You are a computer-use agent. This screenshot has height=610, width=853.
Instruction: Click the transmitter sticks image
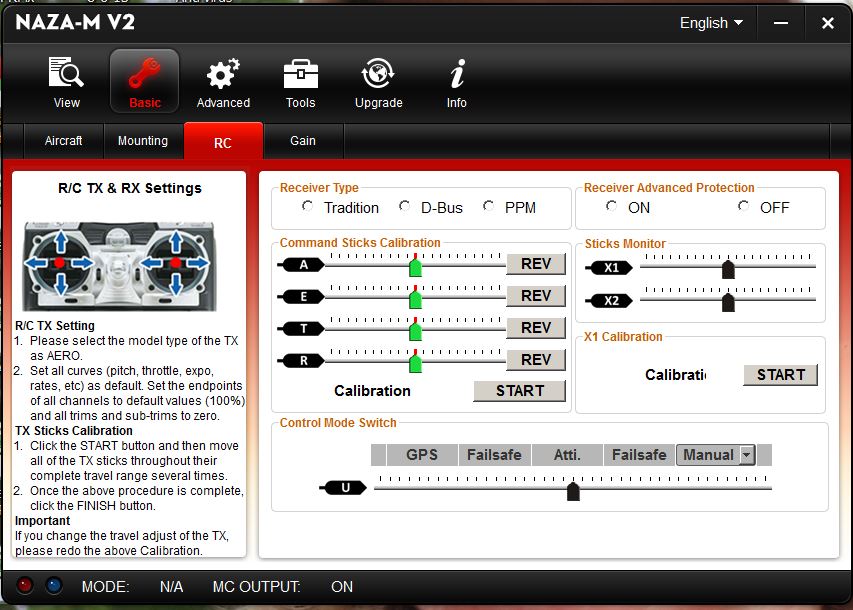(x=119, y=265)
